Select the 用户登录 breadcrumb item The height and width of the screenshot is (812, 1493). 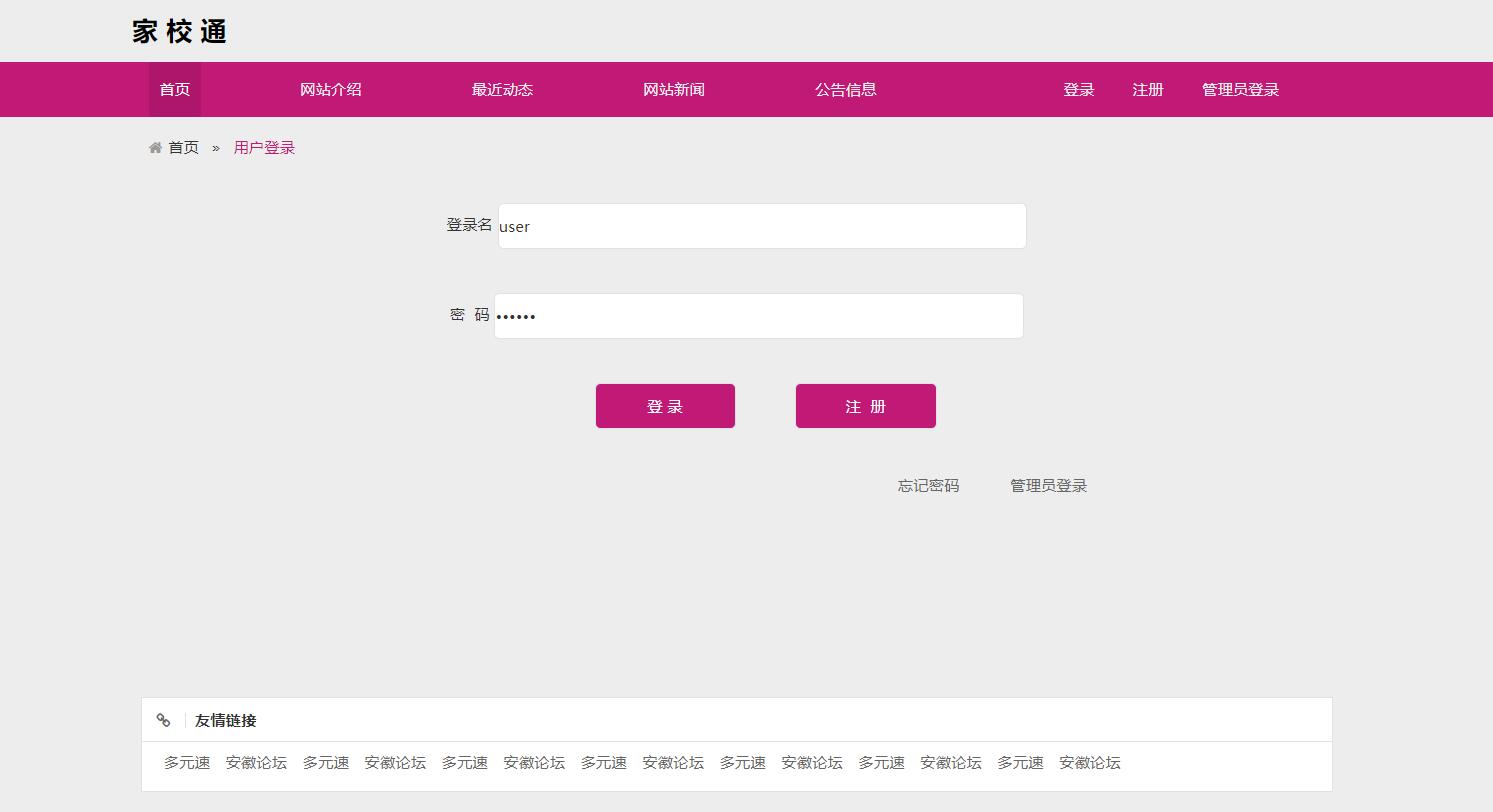point(263,146)
